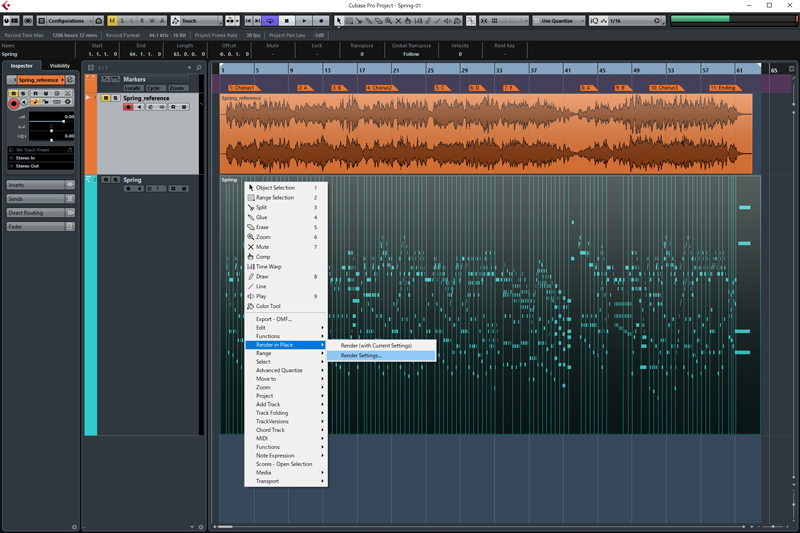Open the Track Folding context submenu
The width and height of the screenshot is (800, 533).
[286, 413]
